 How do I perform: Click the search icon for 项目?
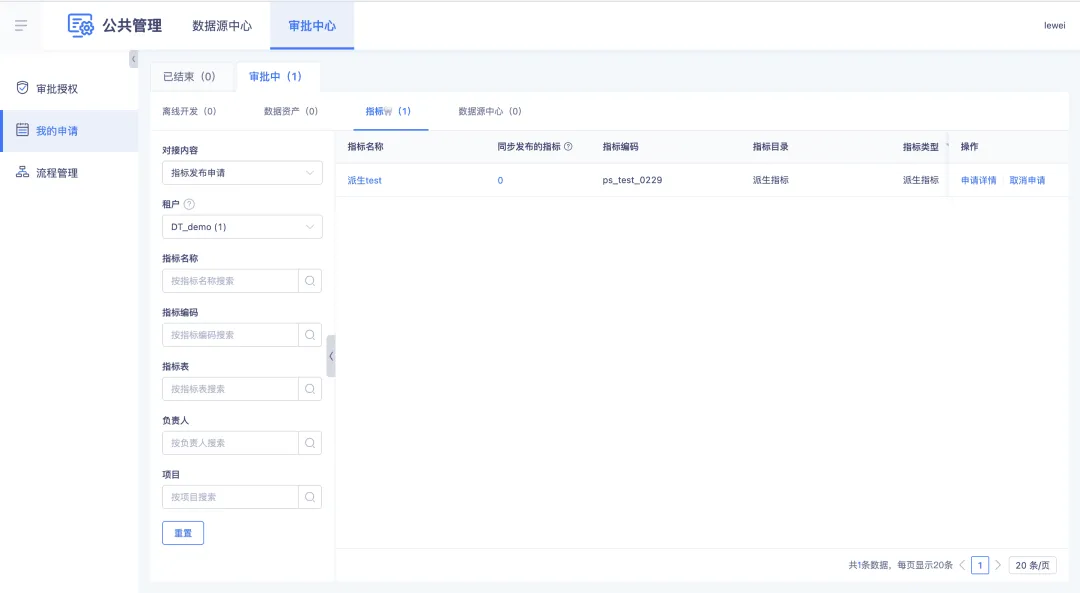click(310, 497)
